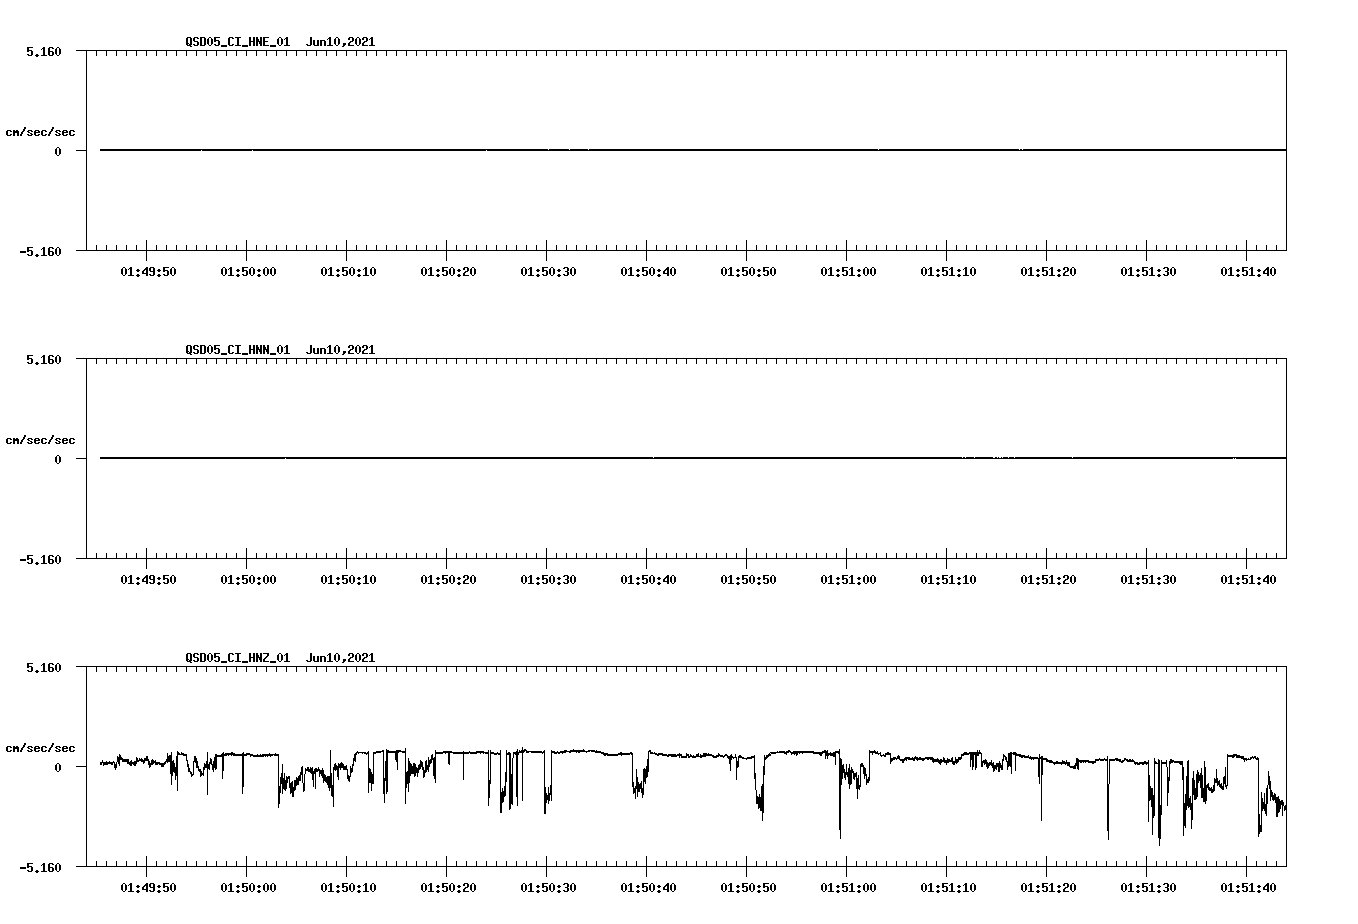The image size is (1358, 924).
Task: Click 01:50:20 time label under HNZ plot
Action: 448,887
